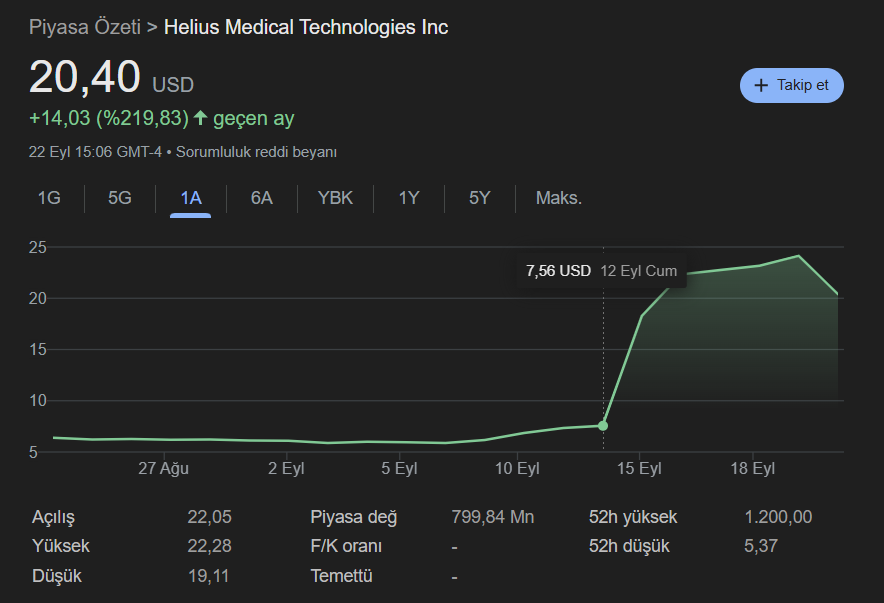Click the Takip et follow button
884x603 pixels.
click(x=792, y=86)
